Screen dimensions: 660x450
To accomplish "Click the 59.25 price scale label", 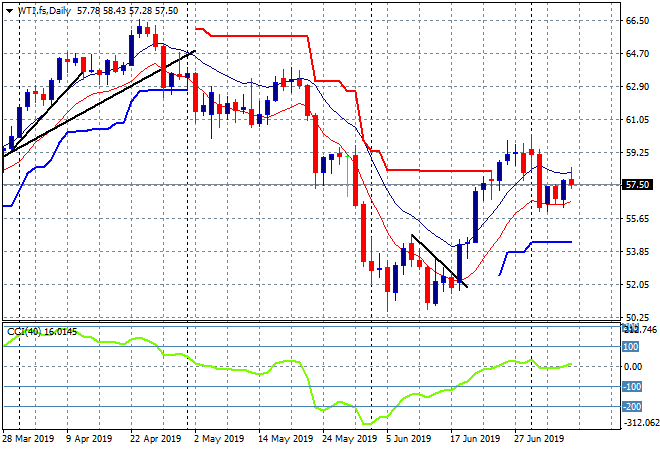I will [637, 152].
